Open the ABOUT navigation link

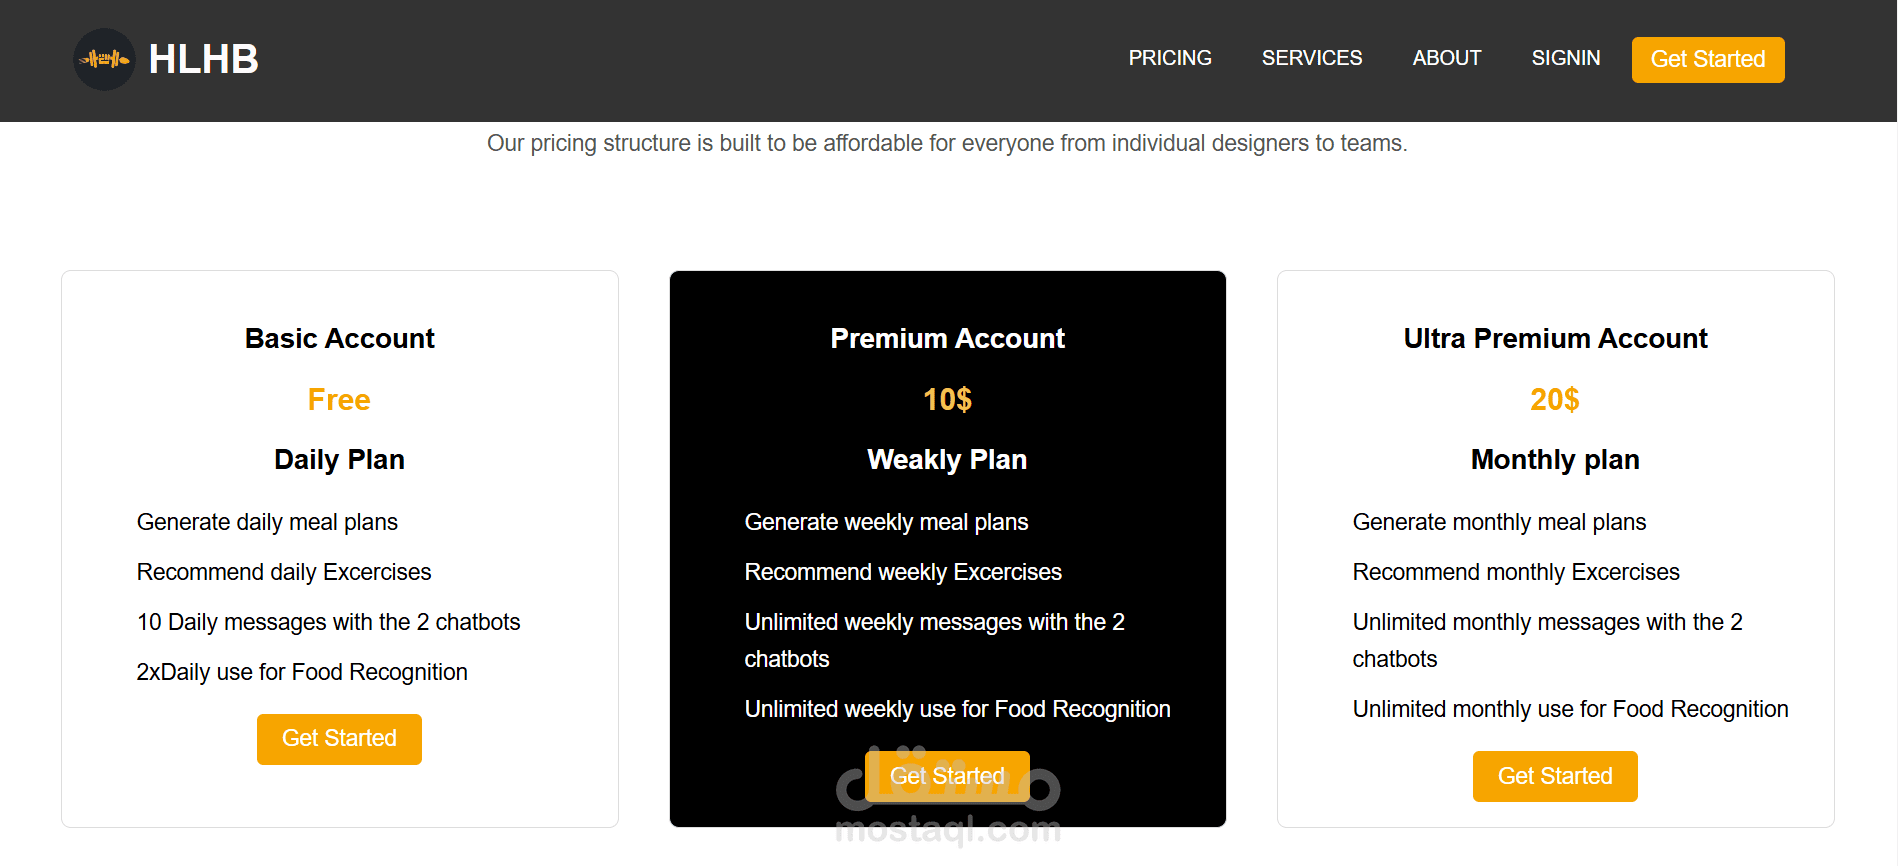coord(1446,58)
